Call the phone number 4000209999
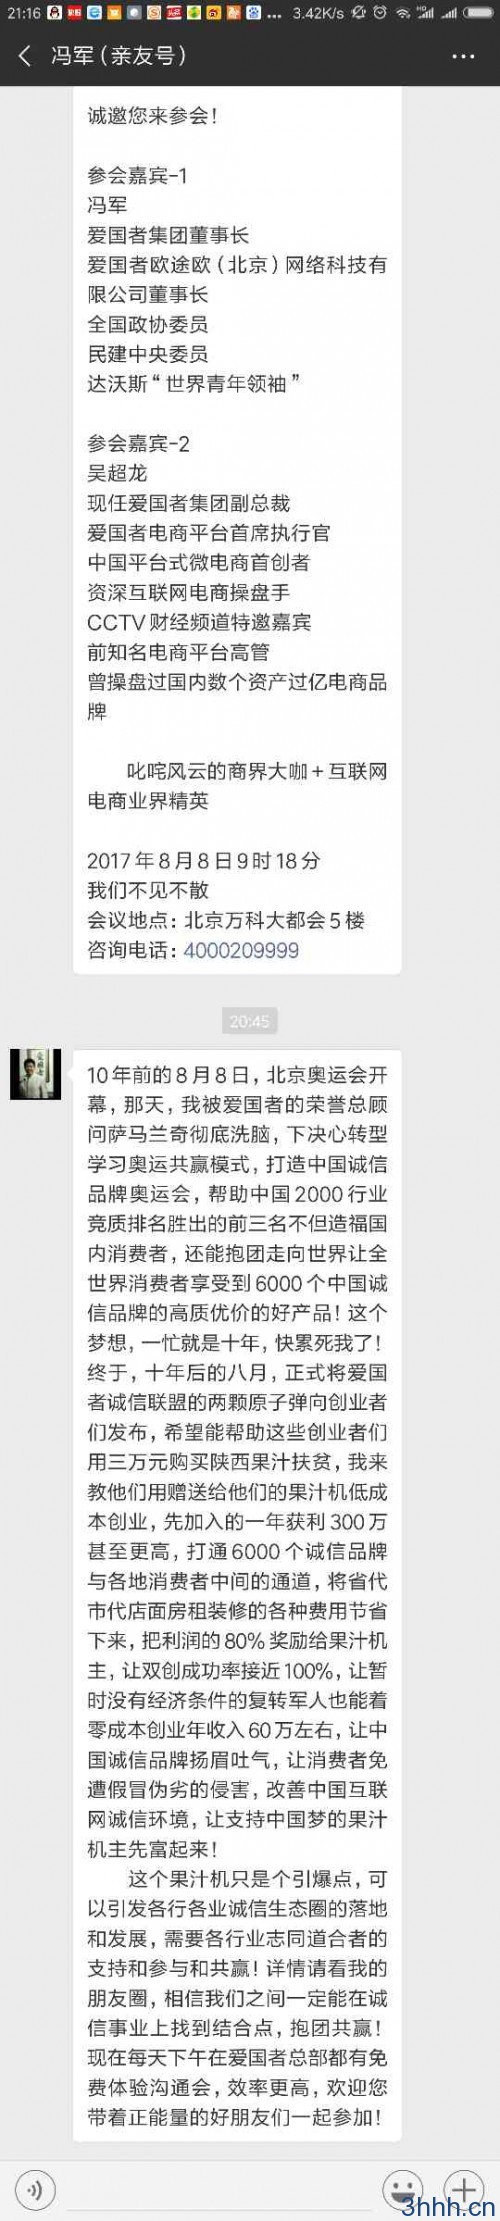Screen dimensions: 500x2221 click(241, 950)
